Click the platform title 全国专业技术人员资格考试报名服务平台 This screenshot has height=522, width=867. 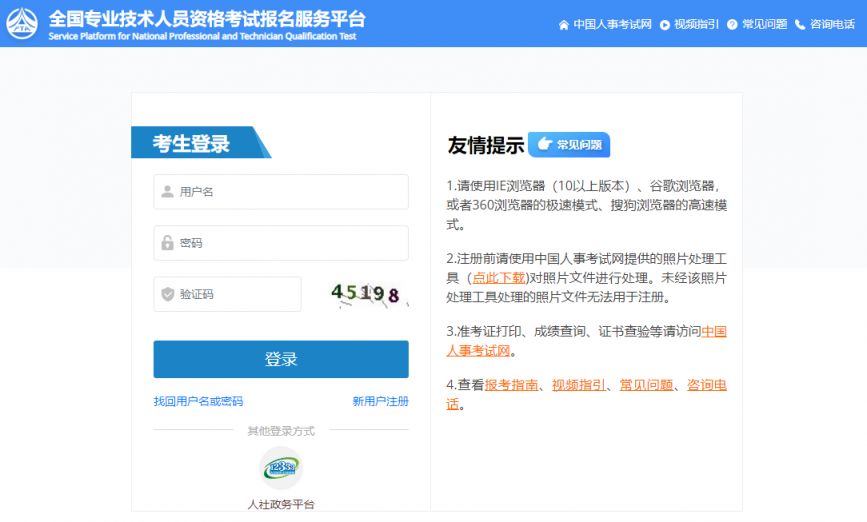tap(207, 19)
